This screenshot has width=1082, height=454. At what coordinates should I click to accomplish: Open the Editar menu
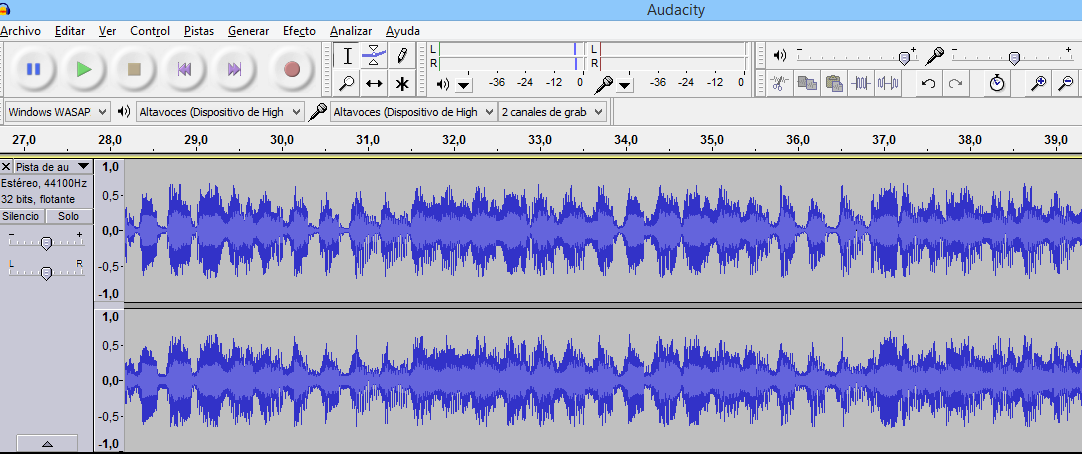(x=70, y=31)
